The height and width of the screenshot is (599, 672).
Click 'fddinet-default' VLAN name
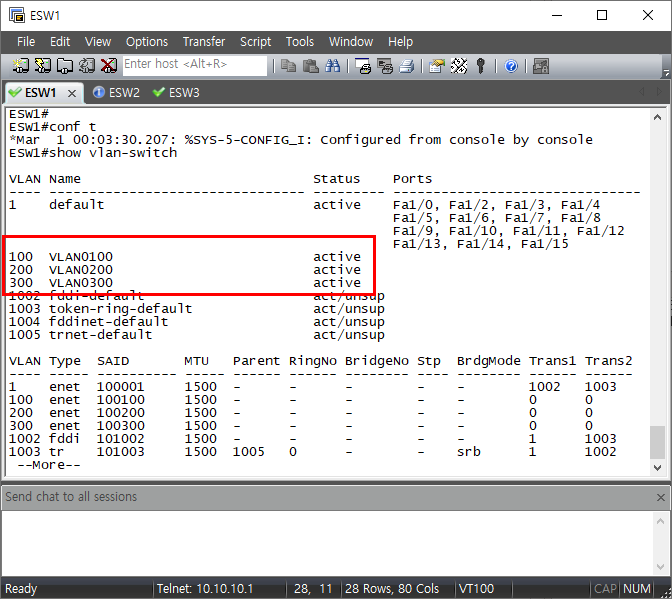(x=108, y=322)
